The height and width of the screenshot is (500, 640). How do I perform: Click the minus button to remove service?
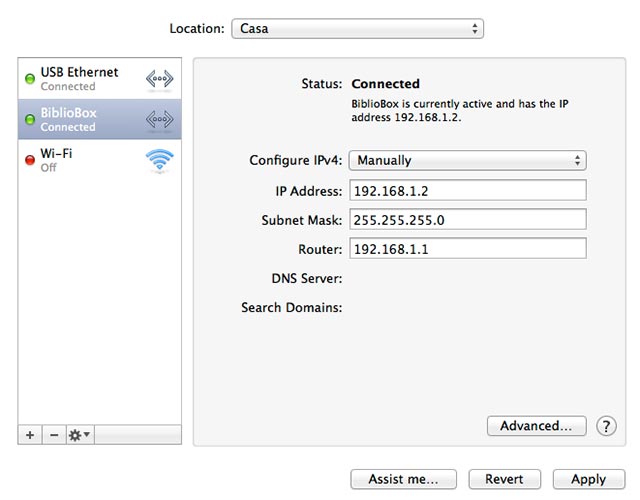53,435
